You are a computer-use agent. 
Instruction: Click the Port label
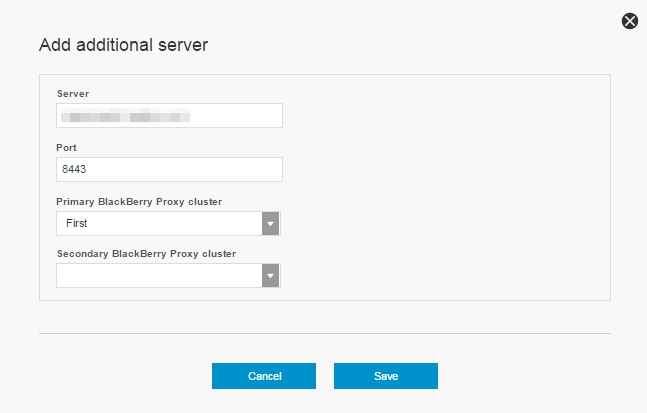point(67,147)
